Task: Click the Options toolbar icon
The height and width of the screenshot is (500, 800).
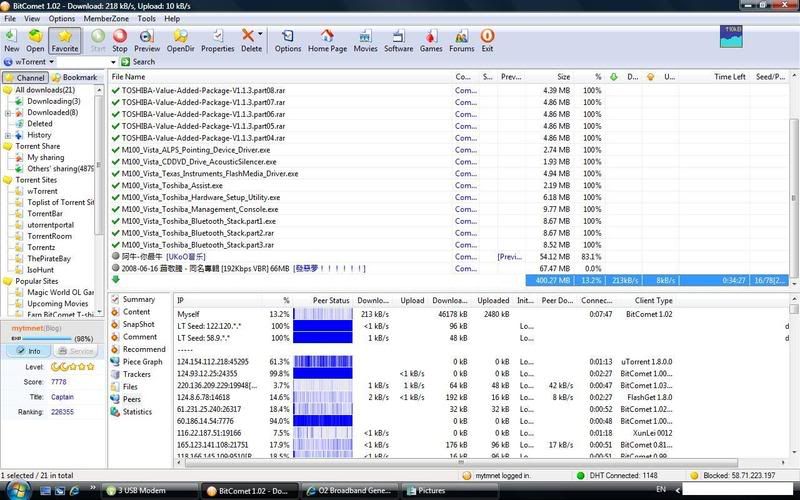Action: [288, 40]
